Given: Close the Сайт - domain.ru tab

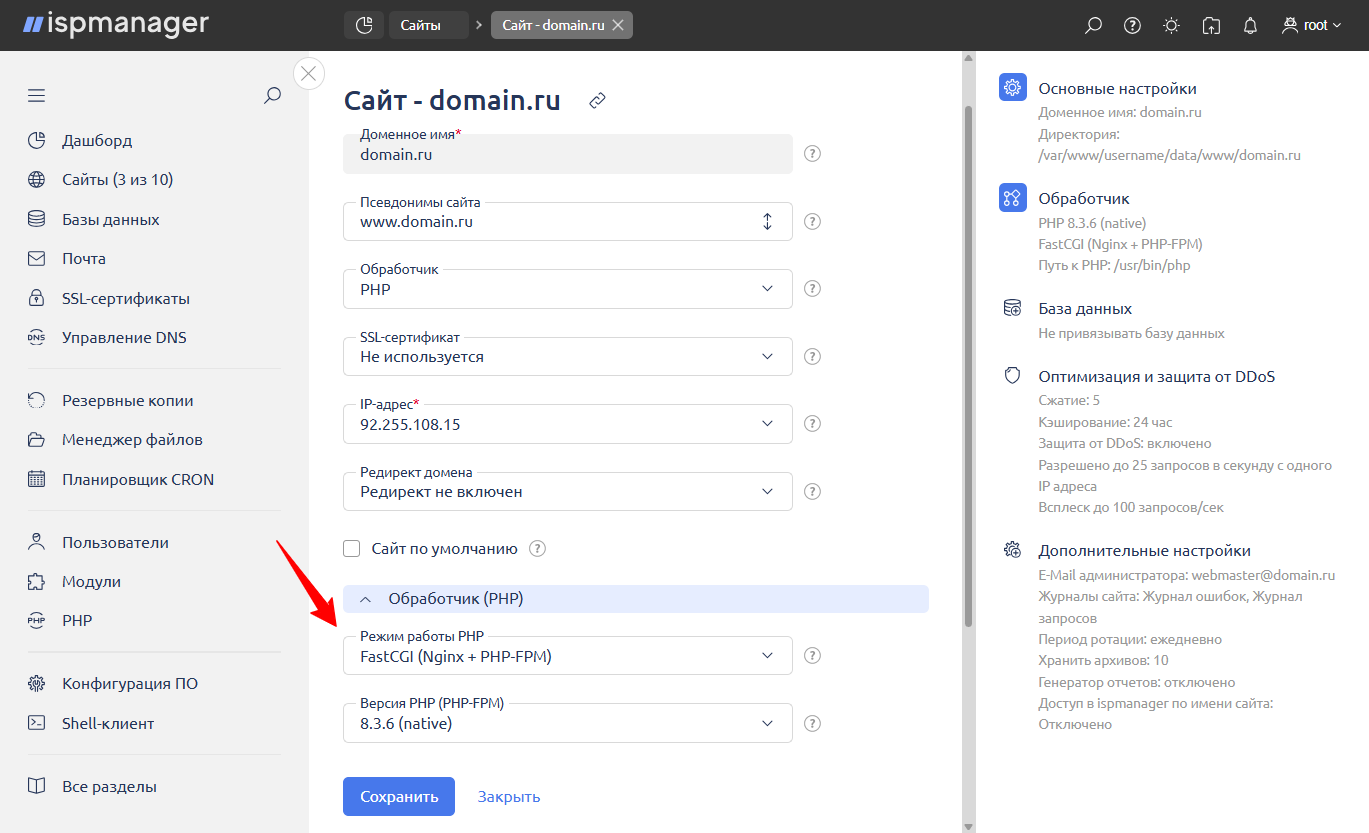Looking at the screenshot, I should [618, 26].
